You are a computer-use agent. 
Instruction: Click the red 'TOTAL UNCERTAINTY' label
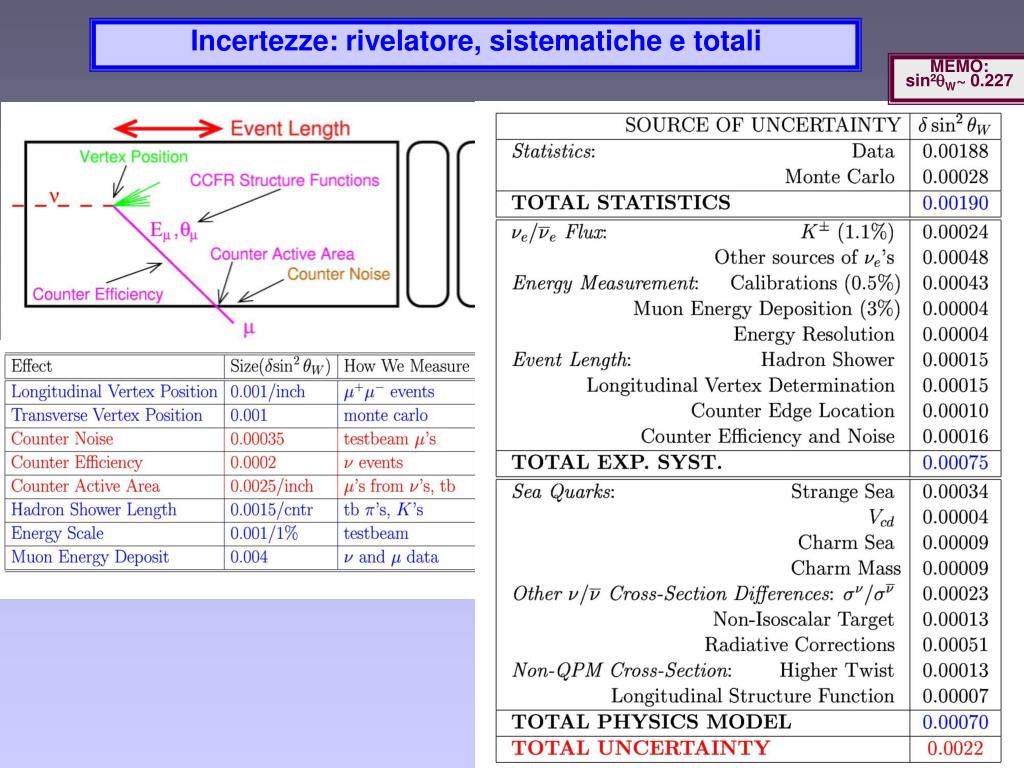[641, 748]
